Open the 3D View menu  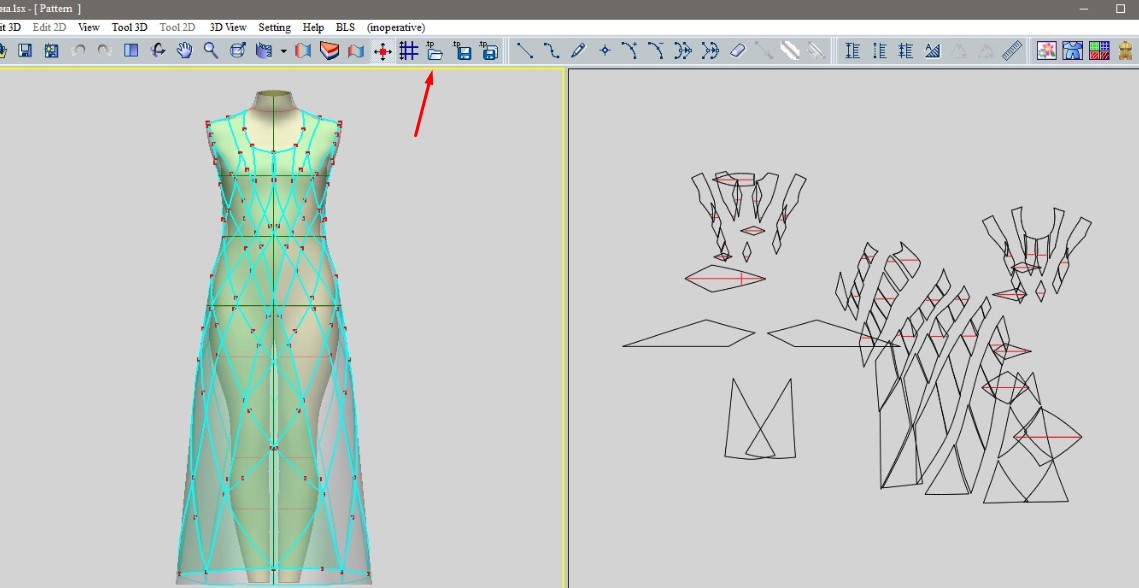pyautogui.click(x=228, y=27)
